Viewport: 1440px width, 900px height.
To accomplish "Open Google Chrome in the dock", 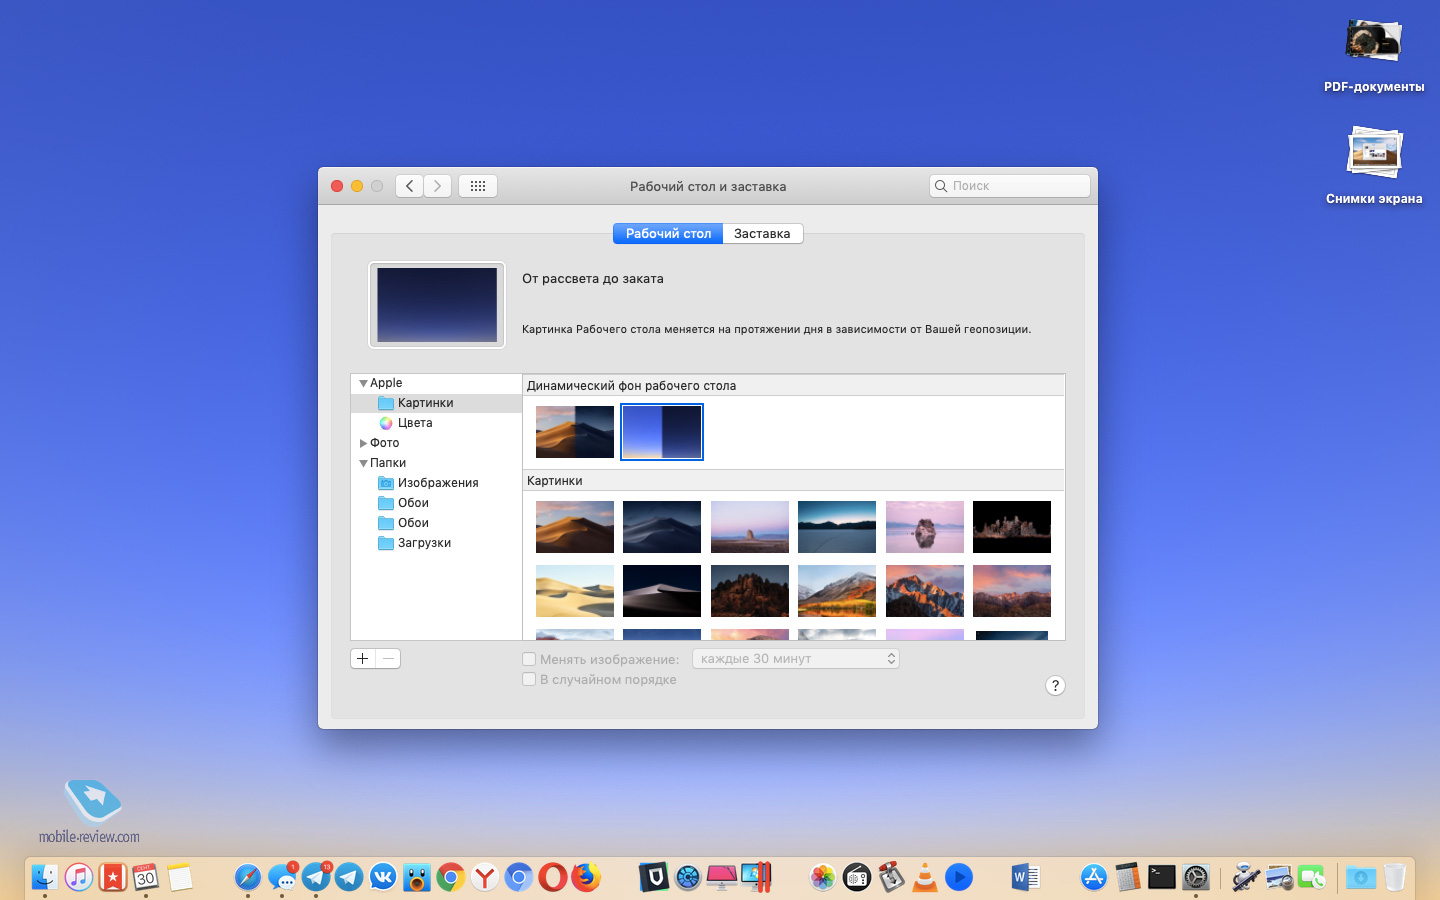I will tap(451, 877).
